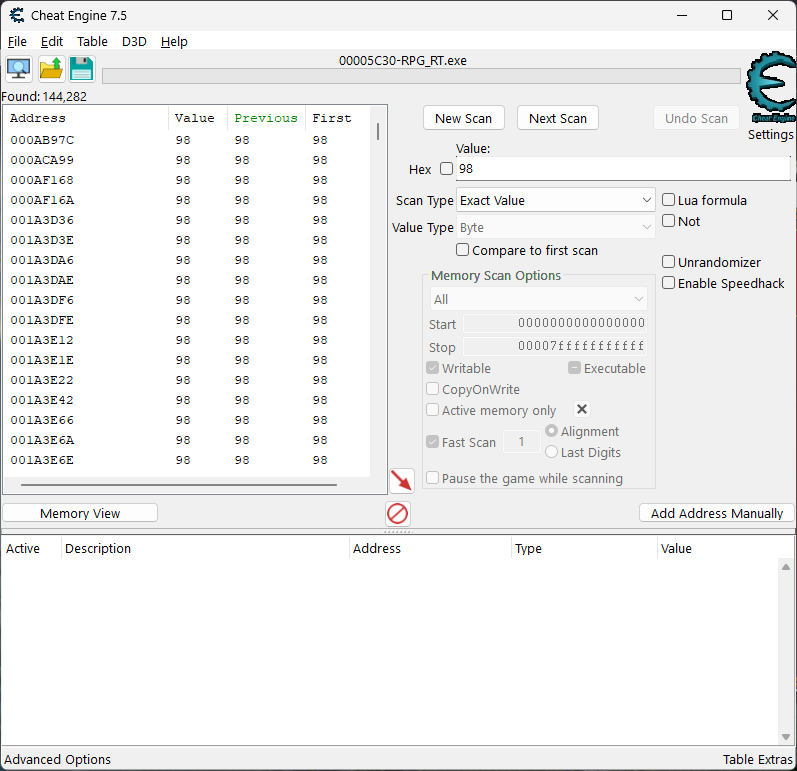Click the Cheat Engine title bar app icon
The width and height of the screenshot is (797, 771).
(x=17, y=15)
